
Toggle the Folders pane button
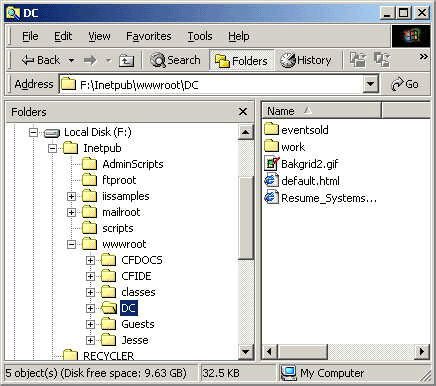point(241,61)
